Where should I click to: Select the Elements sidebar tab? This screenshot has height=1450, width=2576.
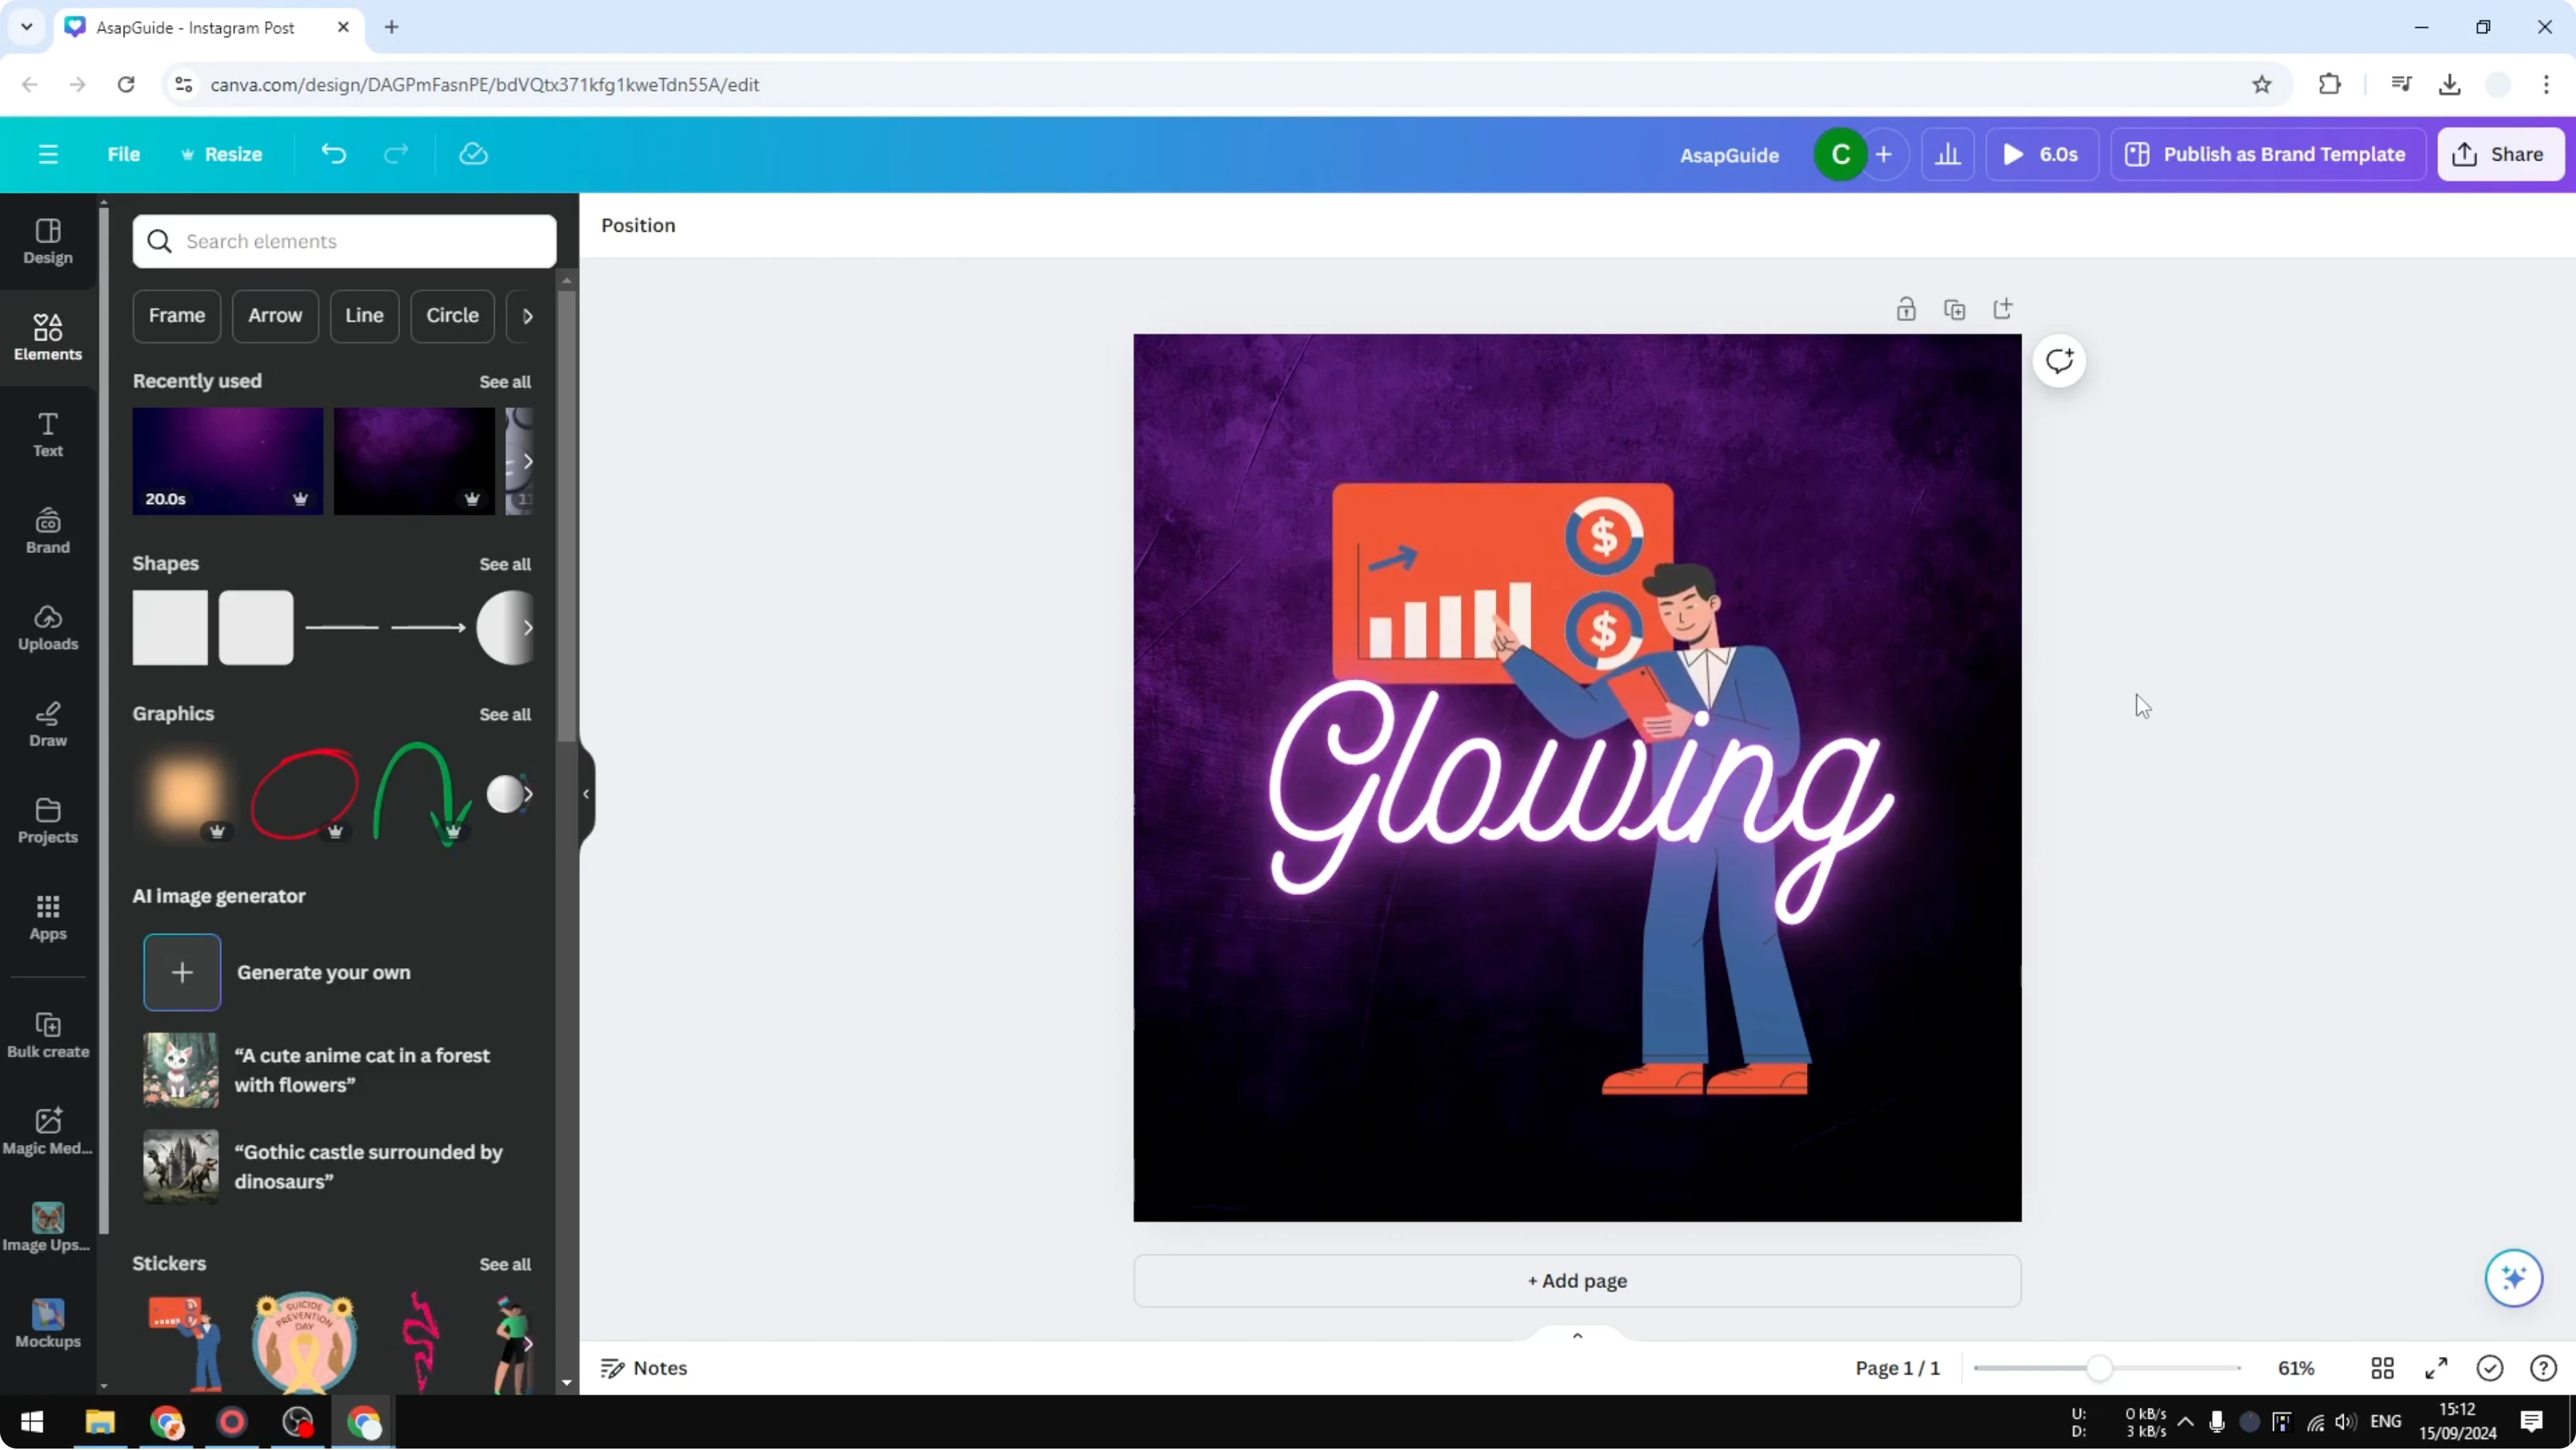point(48,338)
